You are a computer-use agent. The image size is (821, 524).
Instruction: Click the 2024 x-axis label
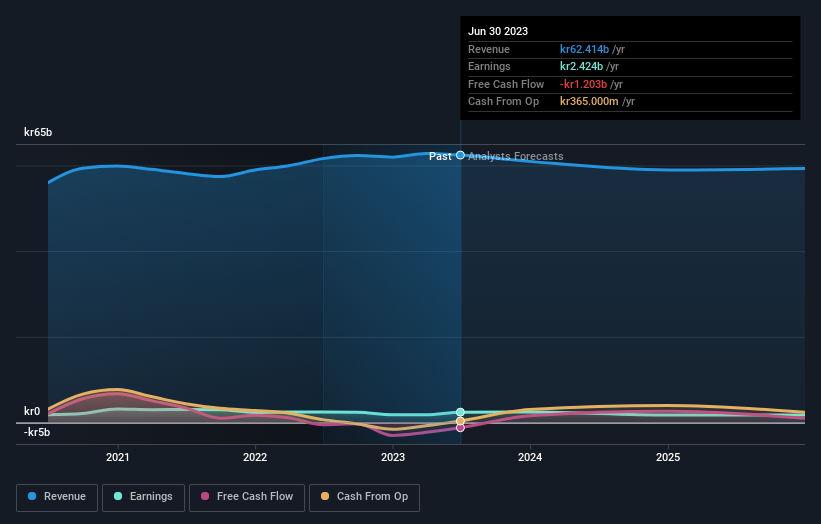click(530, 457)
